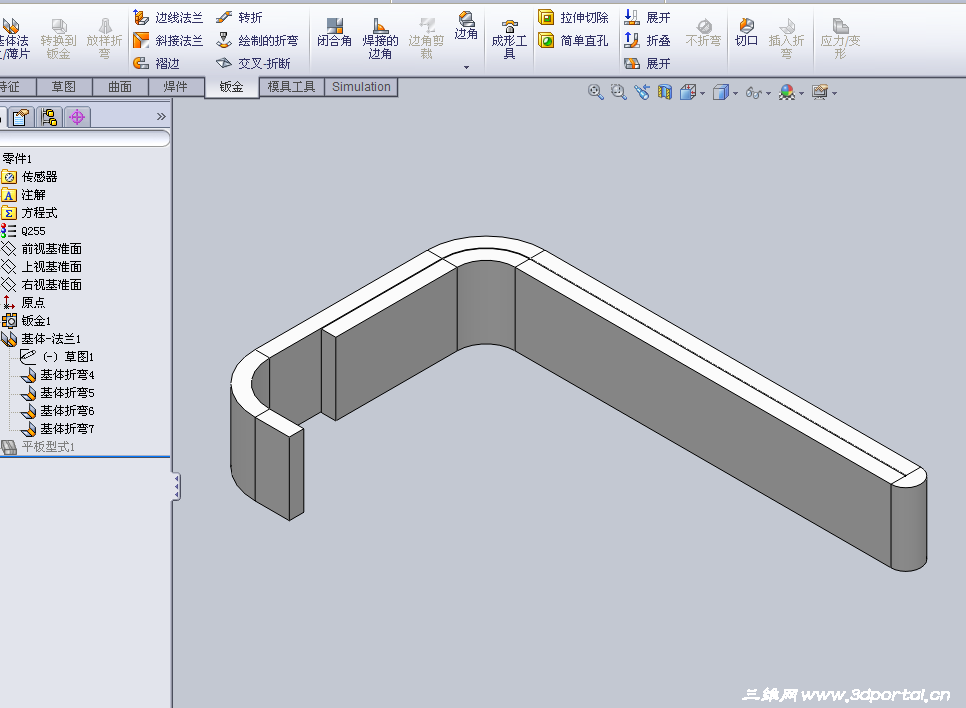Select (-) 草图1 sketch item

tap(57, 357)
